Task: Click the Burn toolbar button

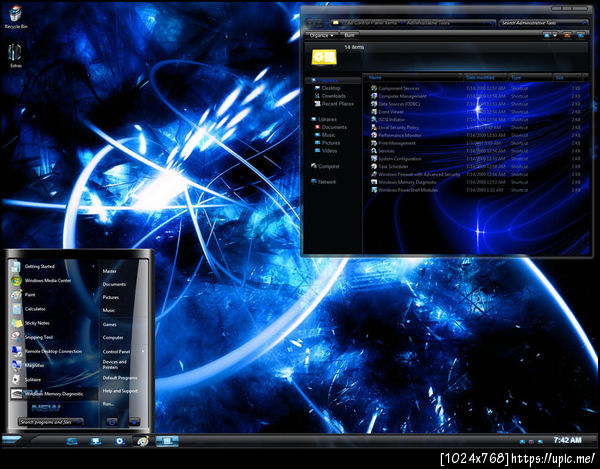Action: (x=349, y=35)
